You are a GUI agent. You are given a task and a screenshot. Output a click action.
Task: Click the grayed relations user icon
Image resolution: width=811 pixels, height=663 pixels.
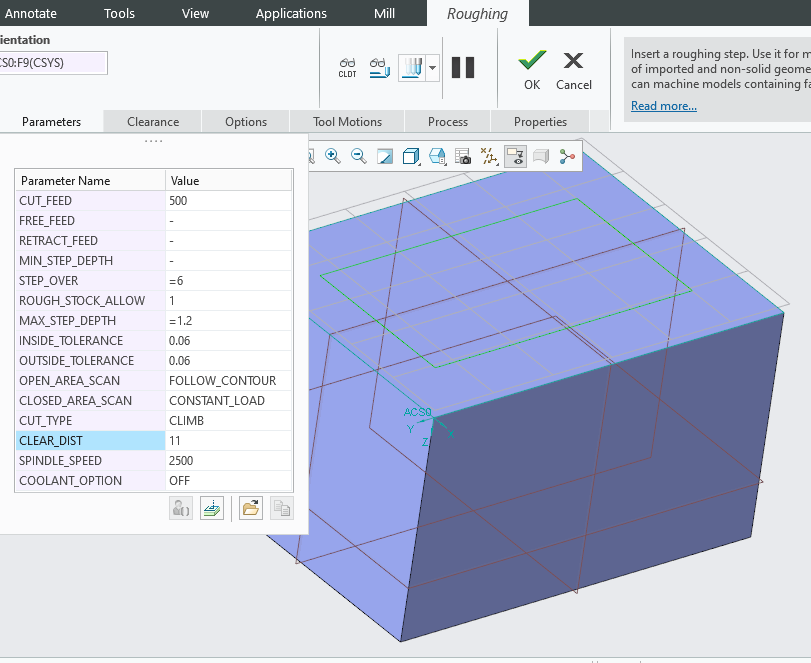click(x=181, y=508)
